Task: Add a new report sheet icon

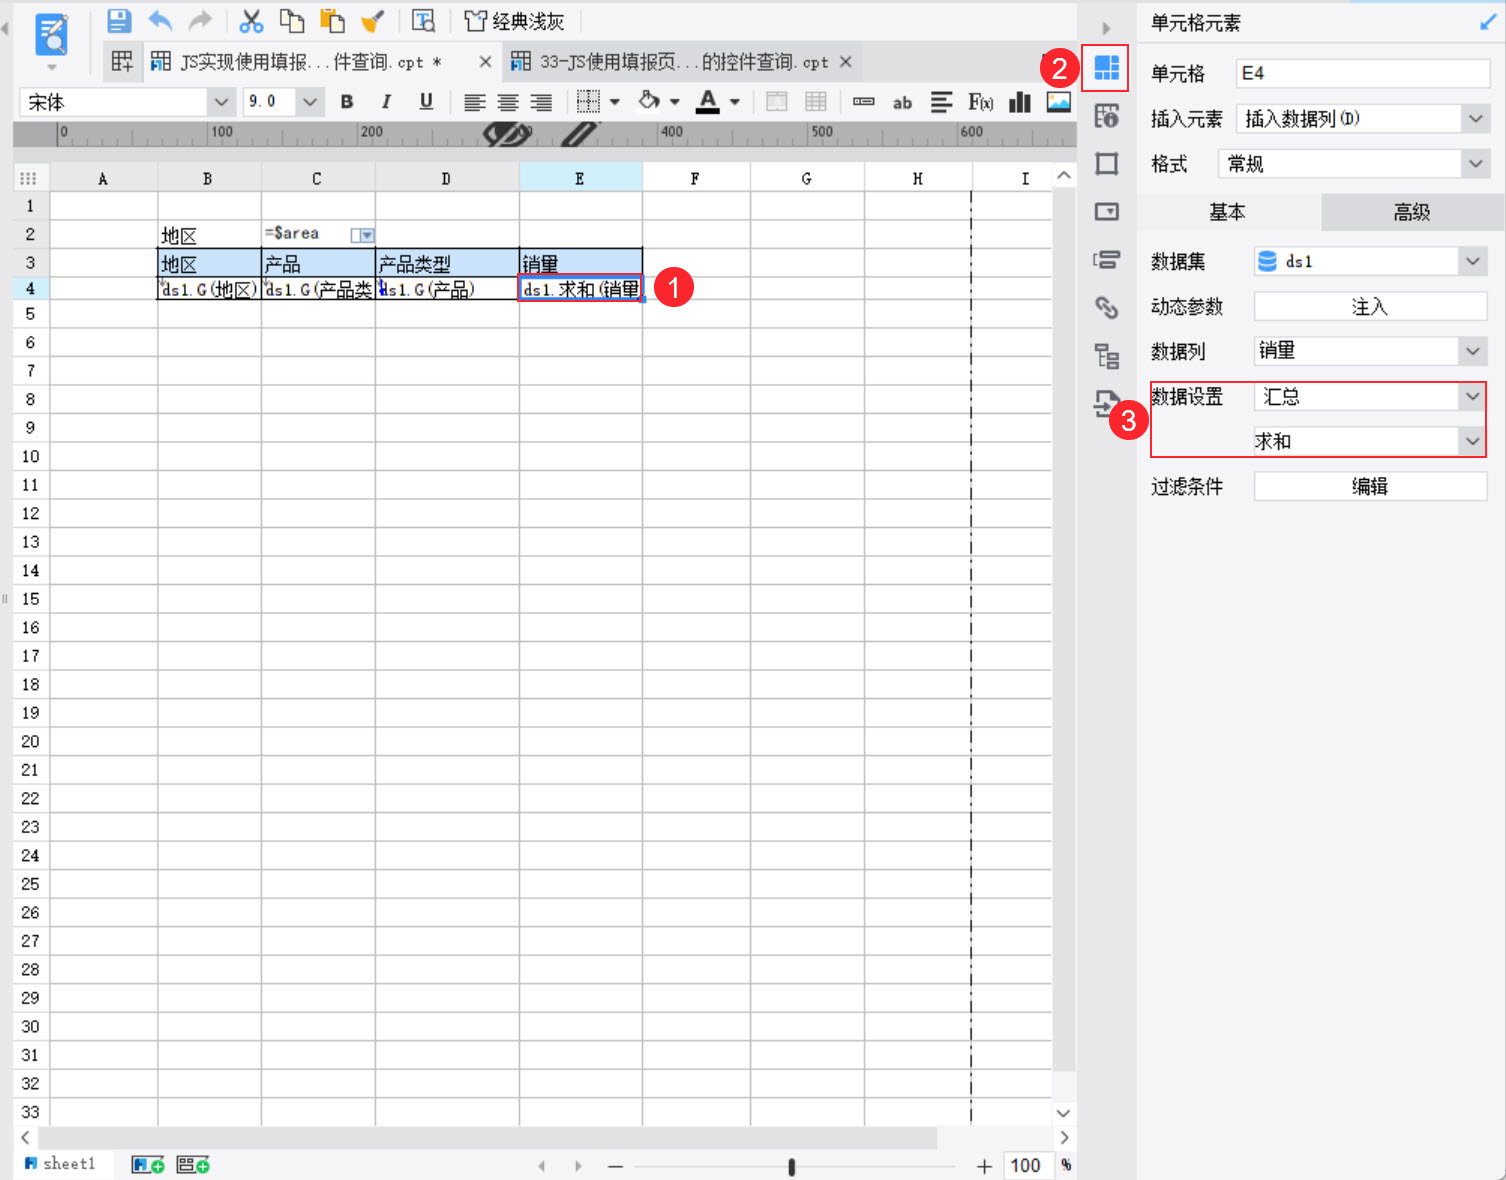Action: tap(148, 1165)
